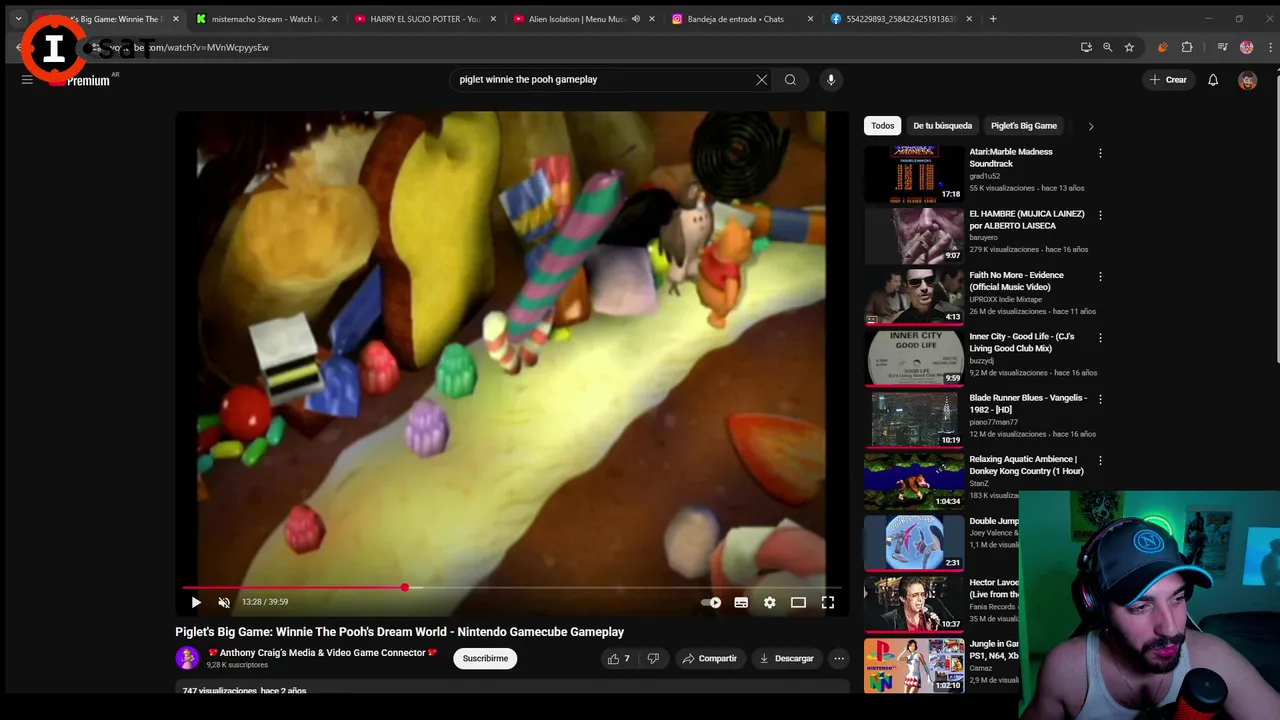Open the Faith No More - Evidence title

[x=1016, y=281]
